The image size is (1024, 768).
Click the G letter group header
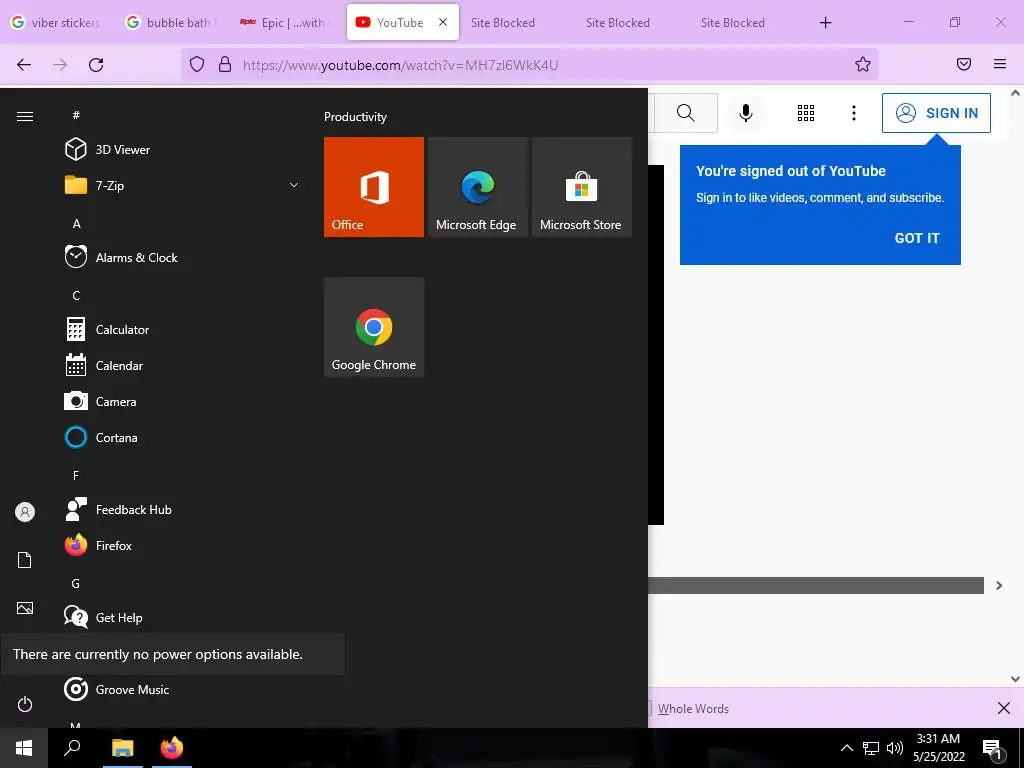[76, 583]
